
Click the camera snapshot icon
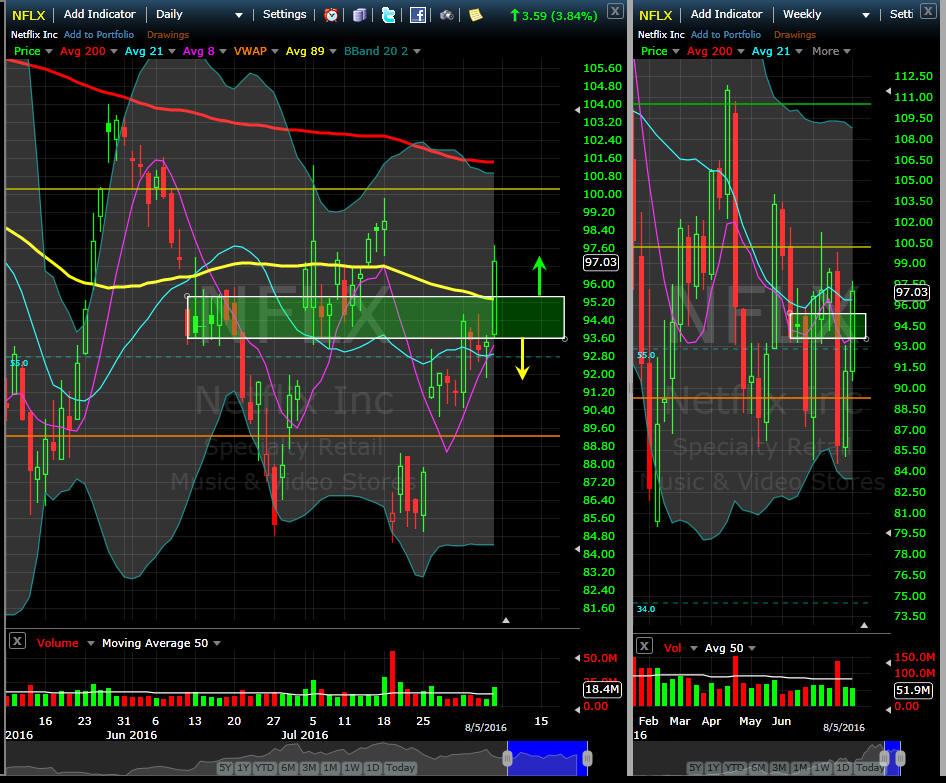pyautogui.click(x=446, y=15)
